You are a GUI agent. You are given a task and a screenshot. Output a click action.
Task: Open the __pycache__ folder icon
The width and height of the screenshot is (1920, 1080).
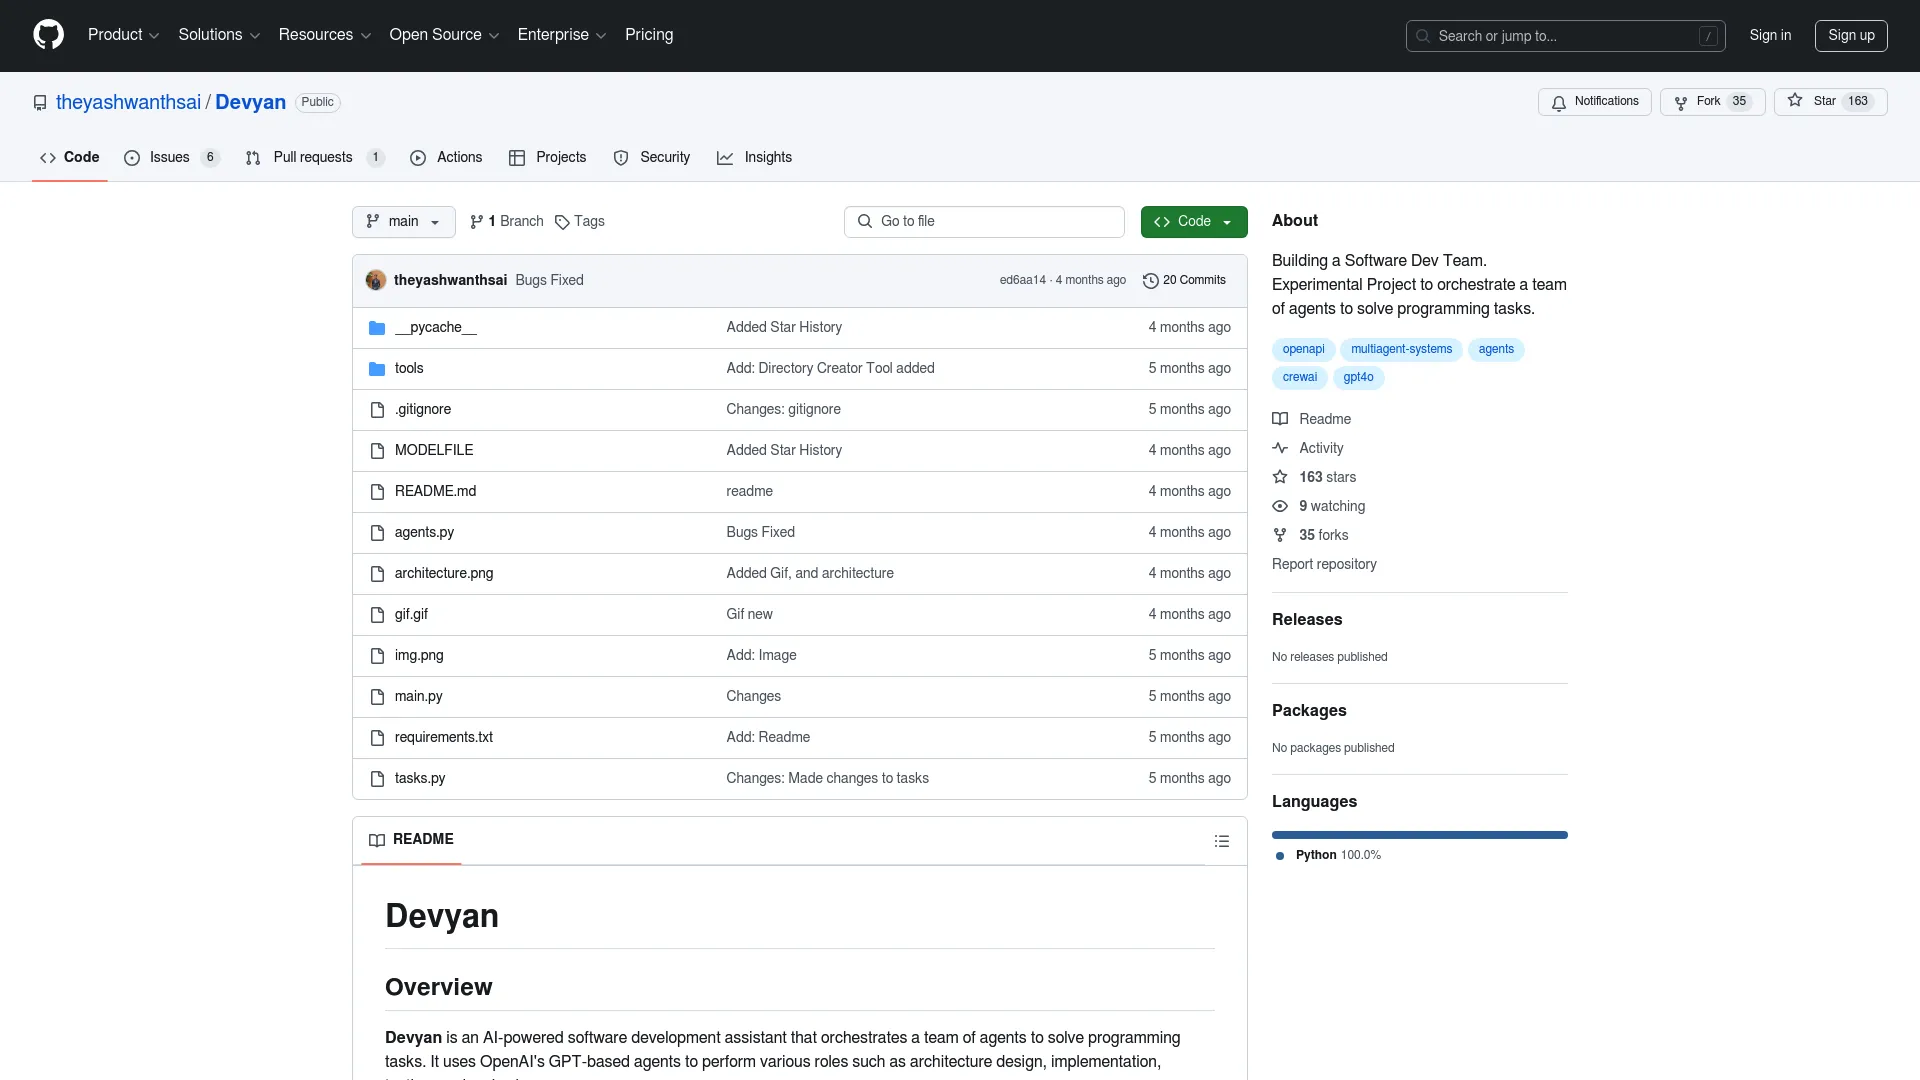click(377, 328)
